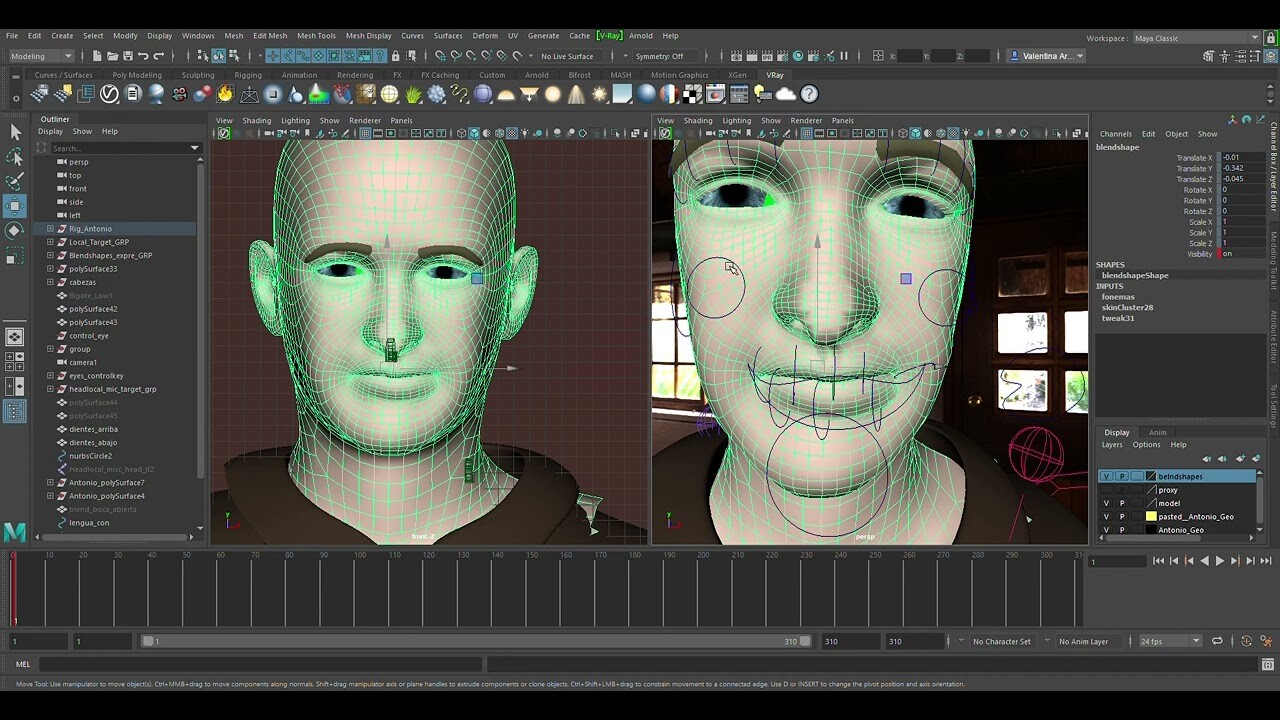Click the fluid fire effect icon on the shelf
This screenshot has width=1280, height=720.
225,92
